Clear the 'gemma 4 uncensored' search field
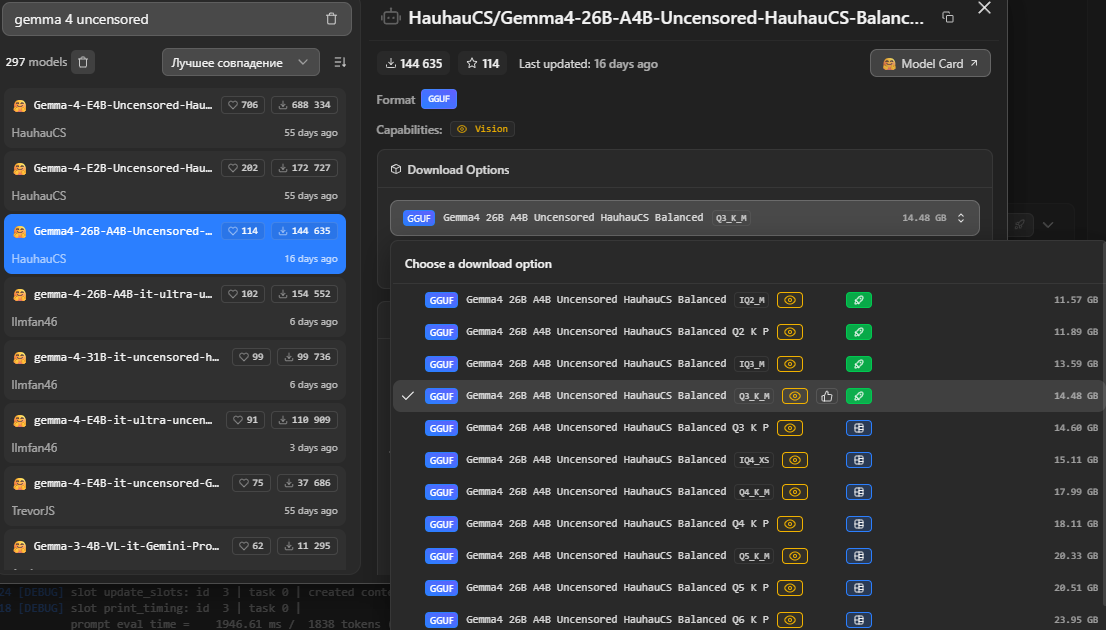1106x630 pixels. pos(332,19)
